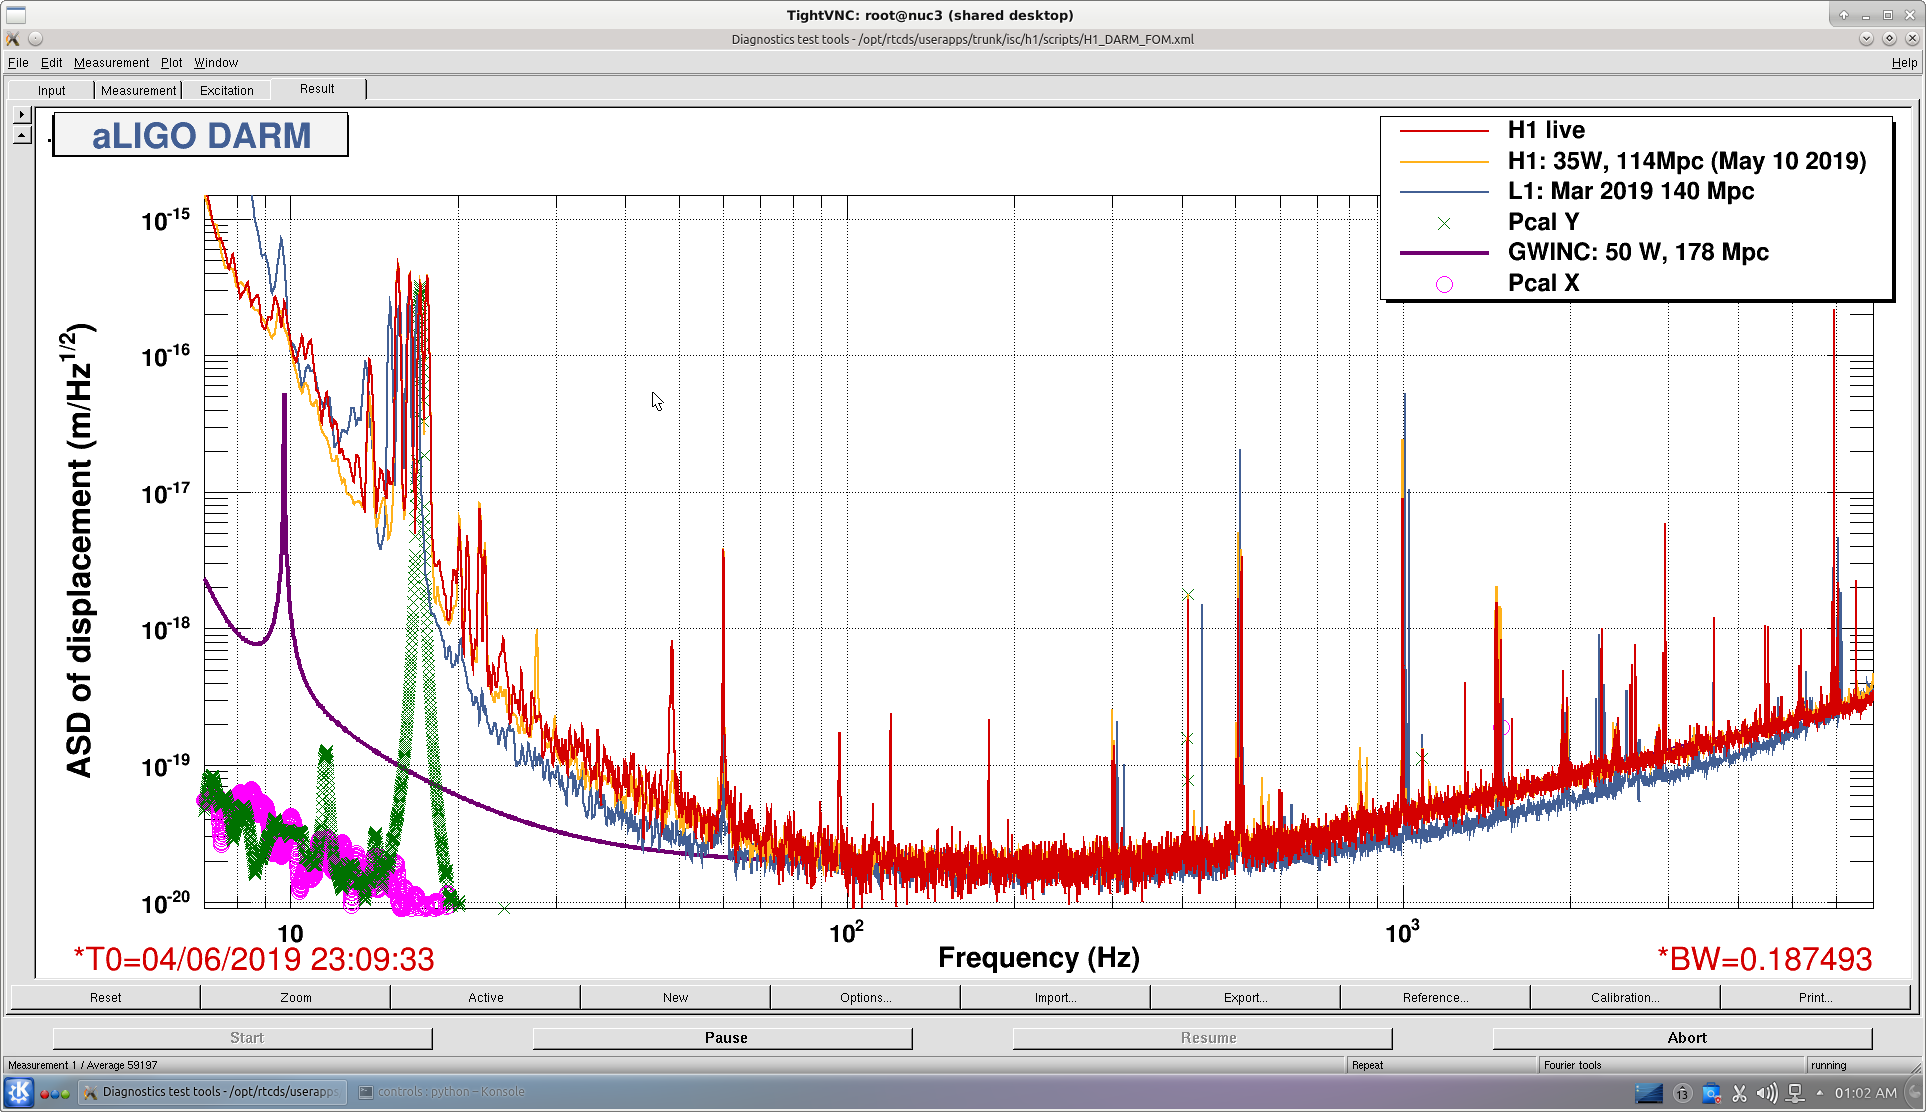1926x1112 pixels.
Task: Open the Measurement menu
Action: 111,62
